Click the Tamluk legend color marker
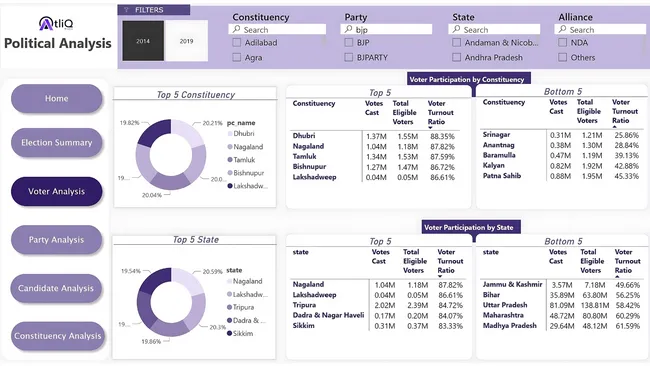Viewport: 650px width, 366px height. click(x=230, y=160)
